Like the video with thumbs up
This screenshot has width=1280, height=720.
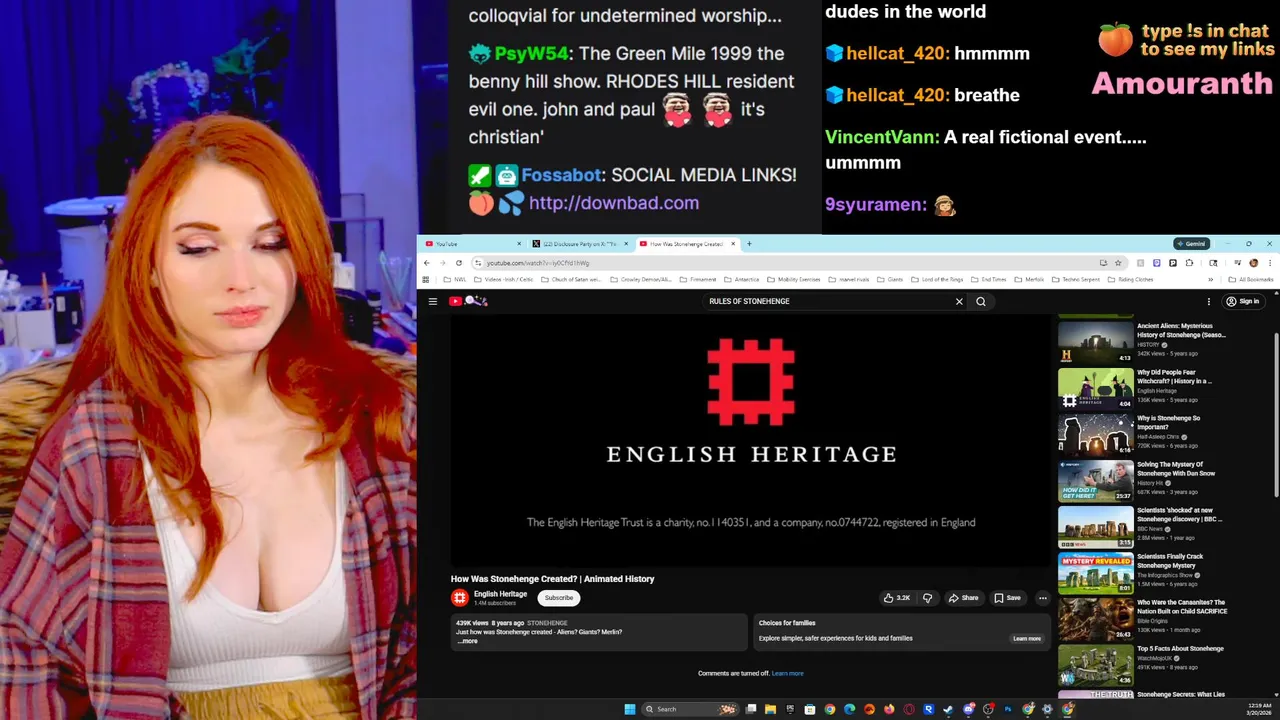click(x=897, y=598)
